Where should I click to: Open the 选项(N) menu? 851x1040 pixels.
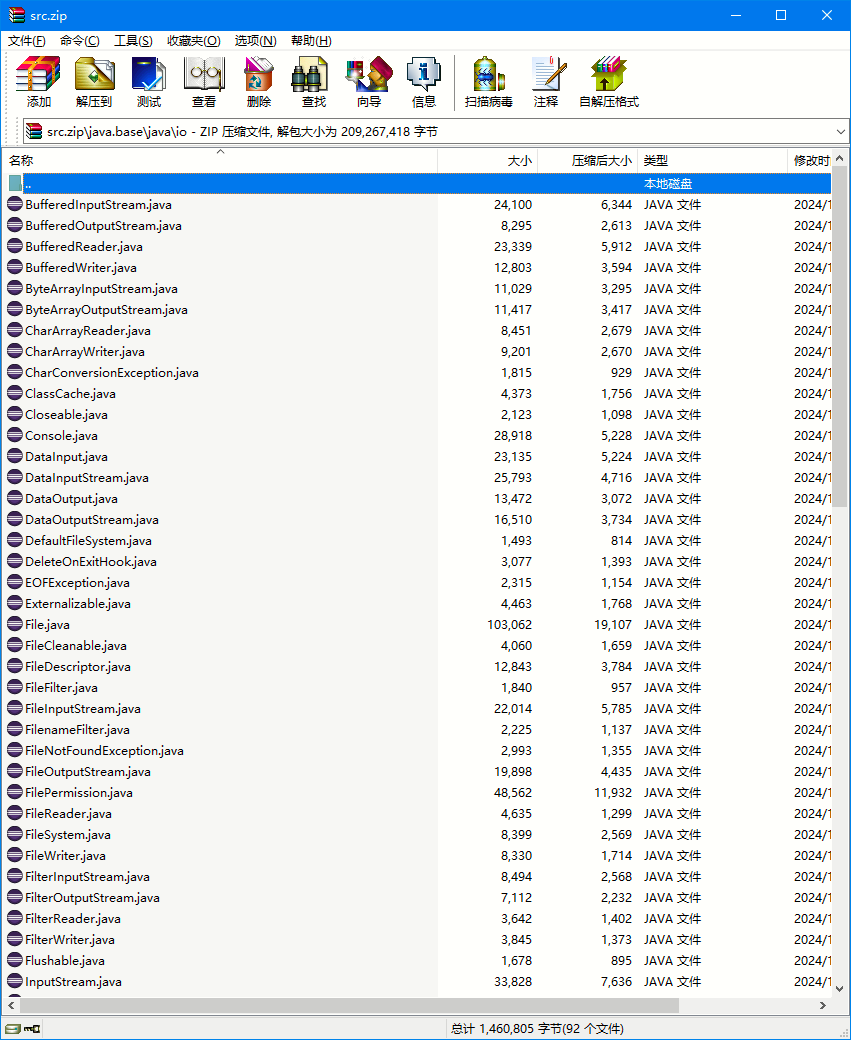[255, 41]
